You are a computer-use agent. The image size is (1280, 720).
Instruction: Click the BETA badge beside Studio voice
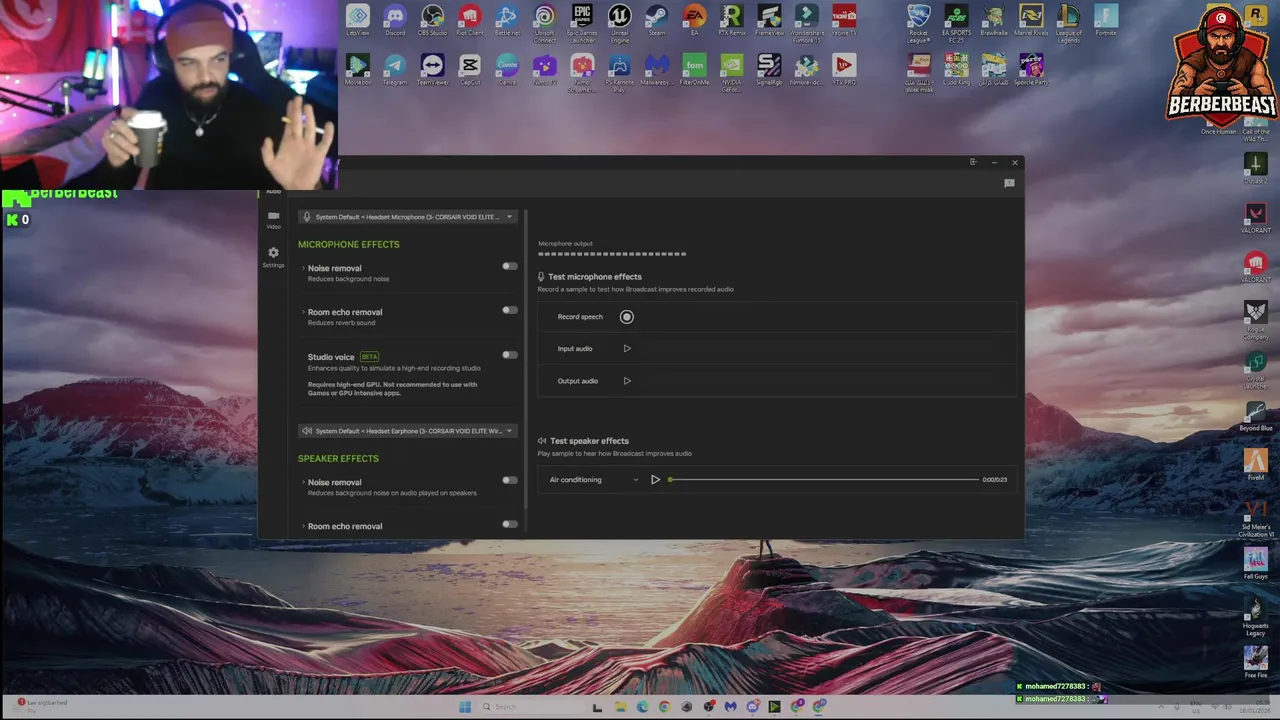click(369, 357)
